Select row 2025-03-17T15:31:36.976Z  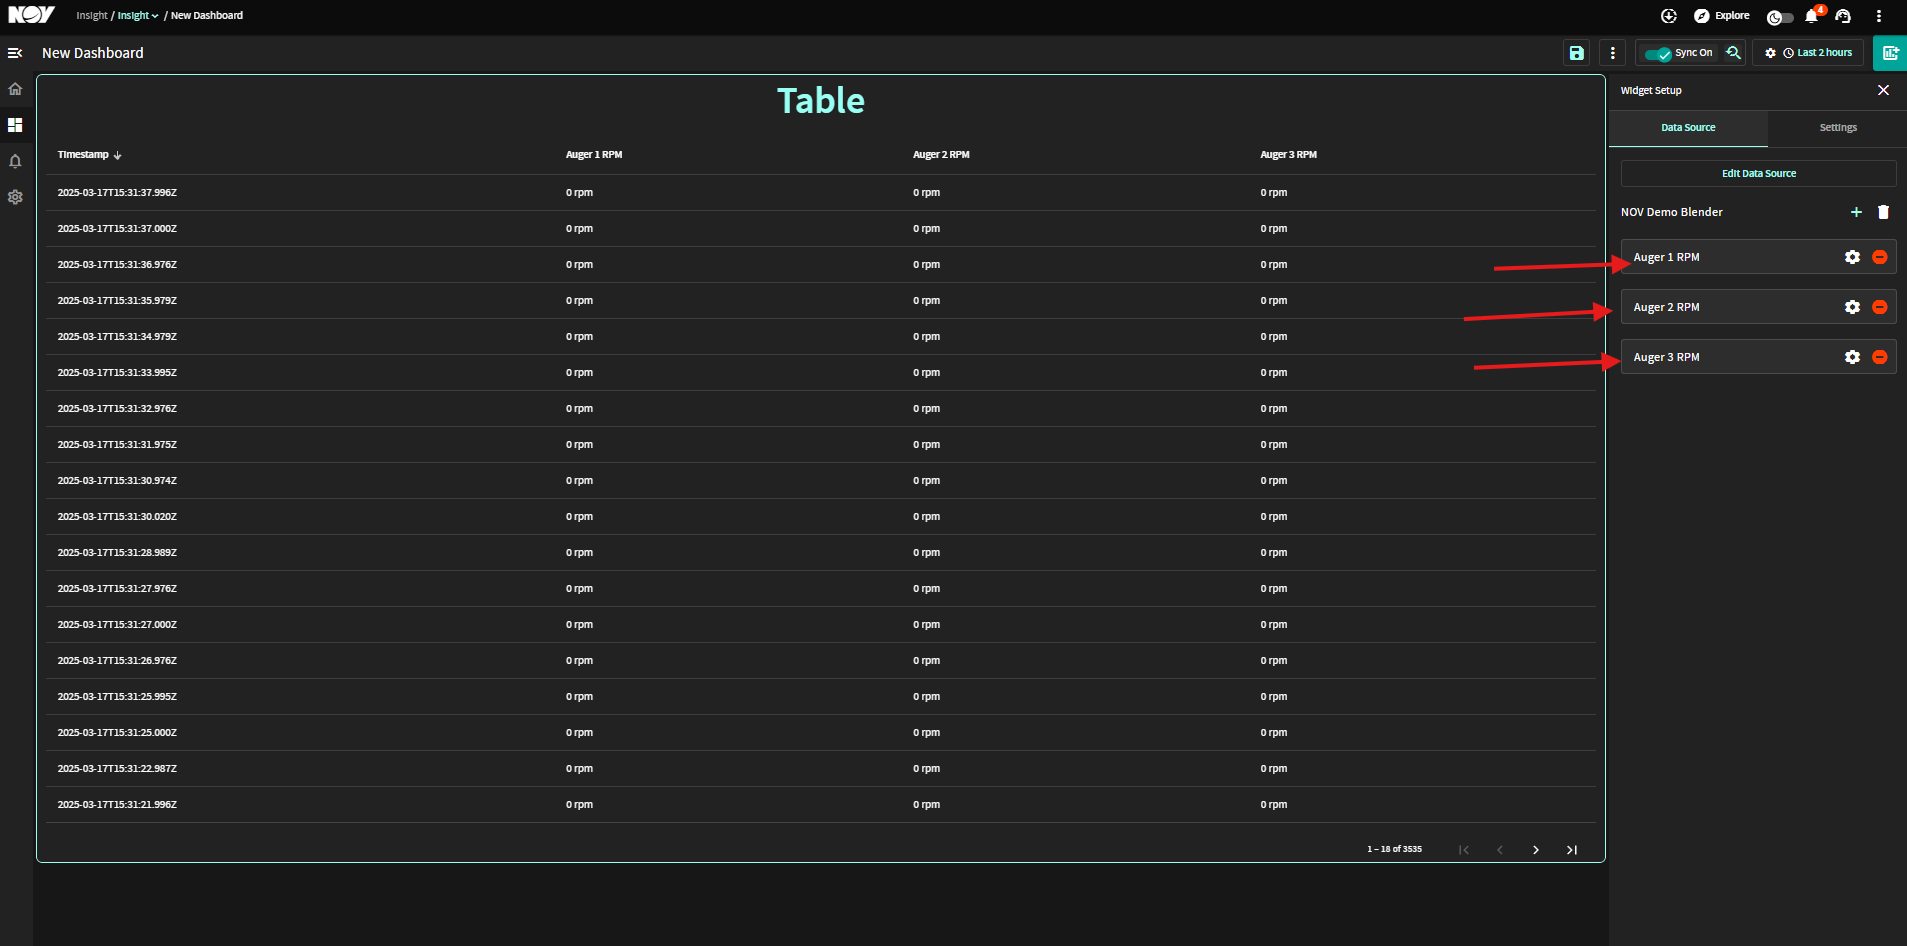click(x=820, y=265)
